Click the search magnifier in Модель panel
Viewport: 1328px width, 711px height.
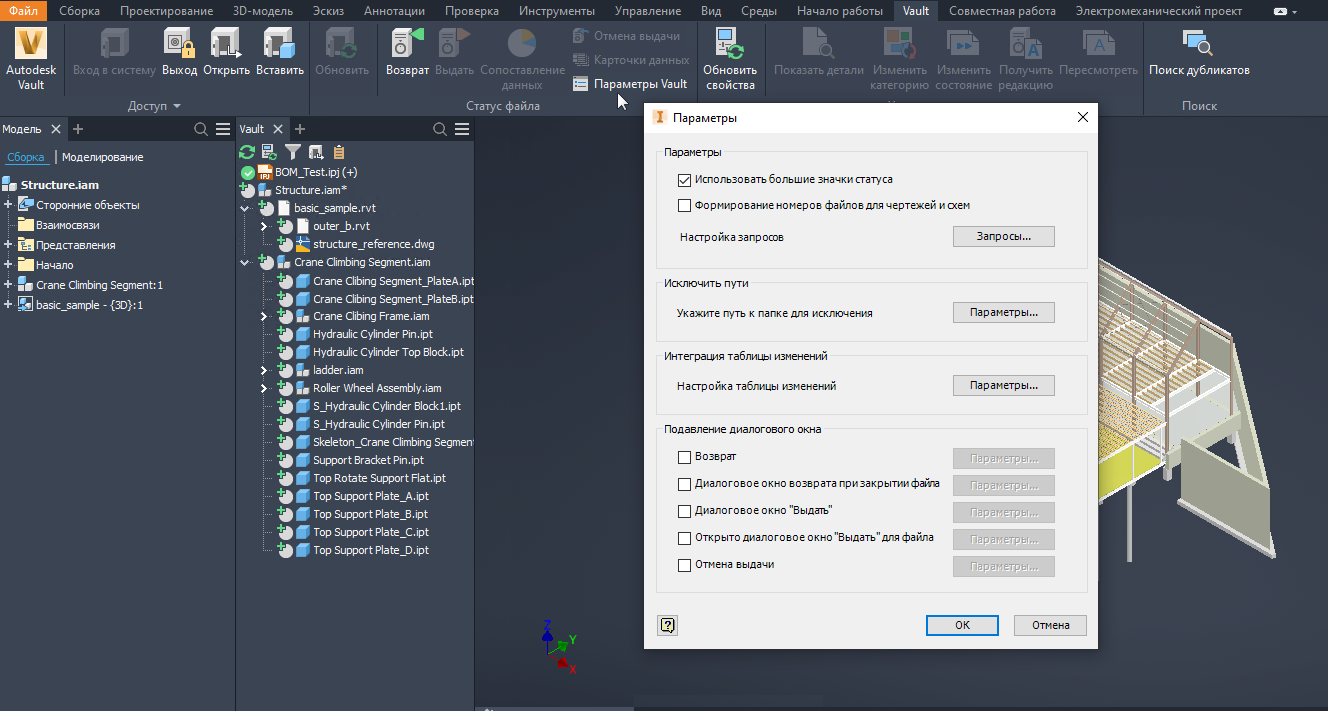pyautogui.click(x=201, y=129)
